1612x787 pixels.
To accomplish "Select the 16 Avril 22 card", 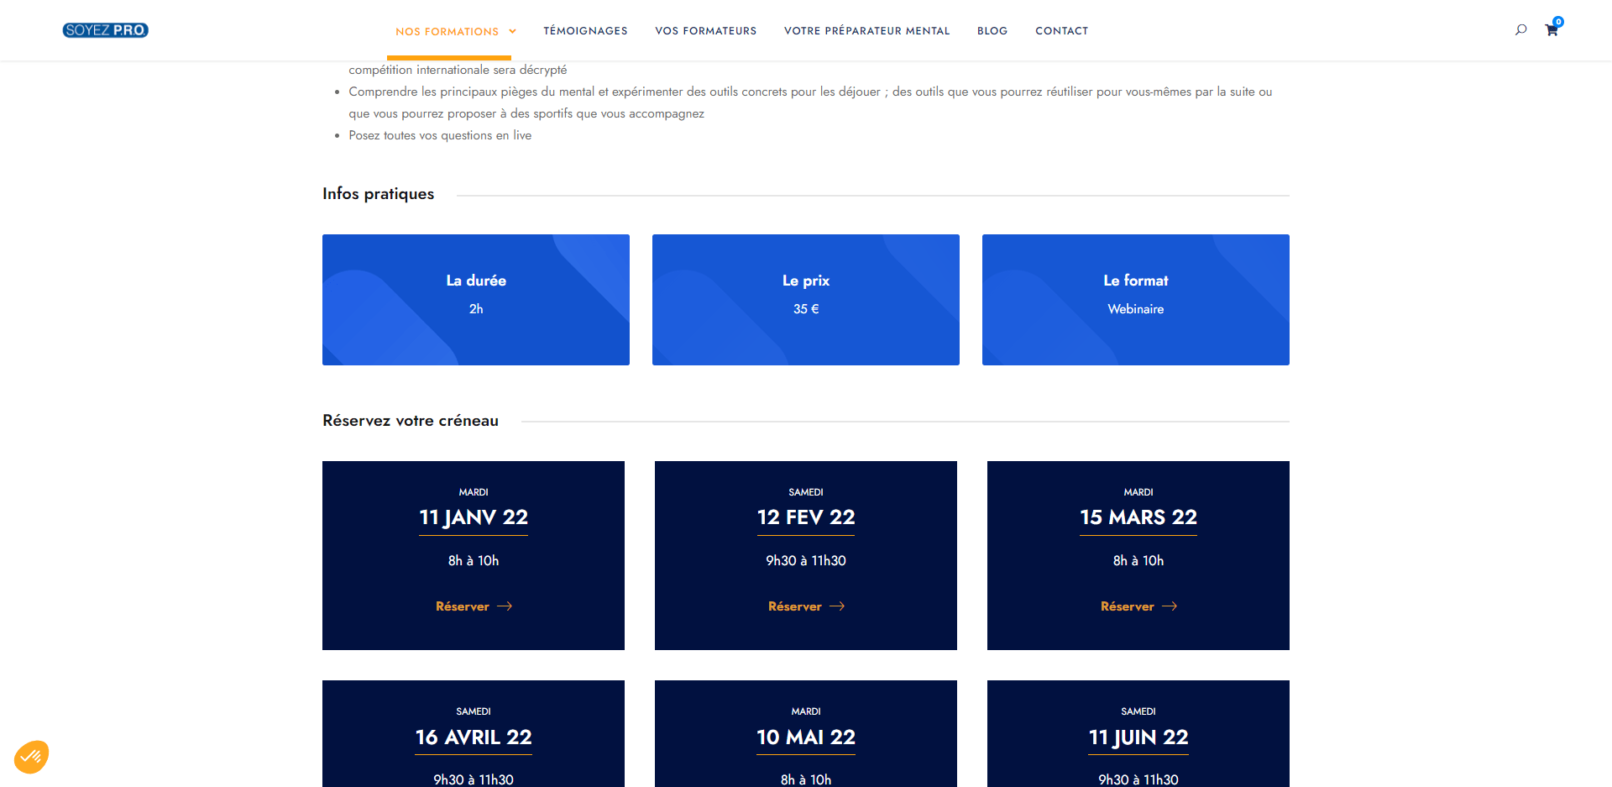I will tap(473, 737).
